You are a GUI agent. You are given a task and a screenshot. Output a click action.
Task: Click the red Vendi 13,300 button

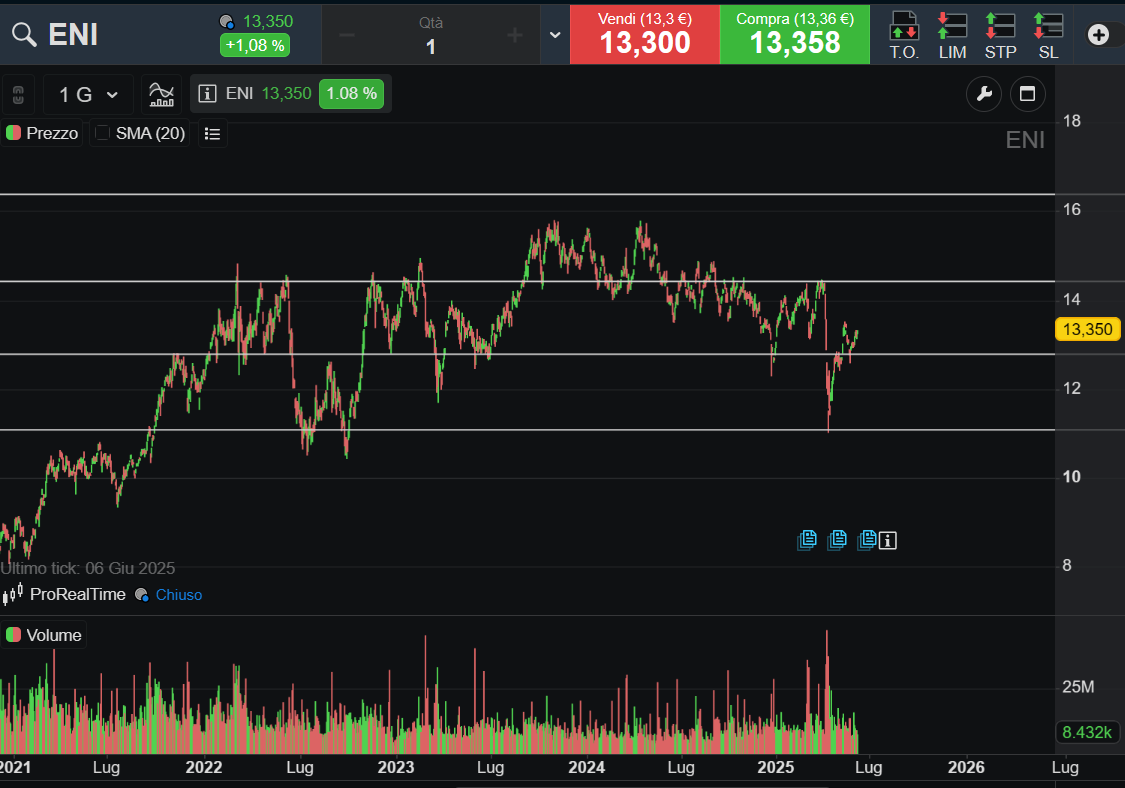tap(645, 34)
